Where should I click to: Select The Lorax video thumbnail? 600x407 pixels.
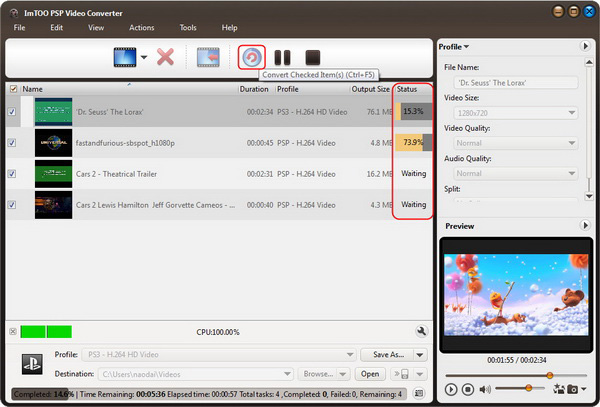pos(53,112)
